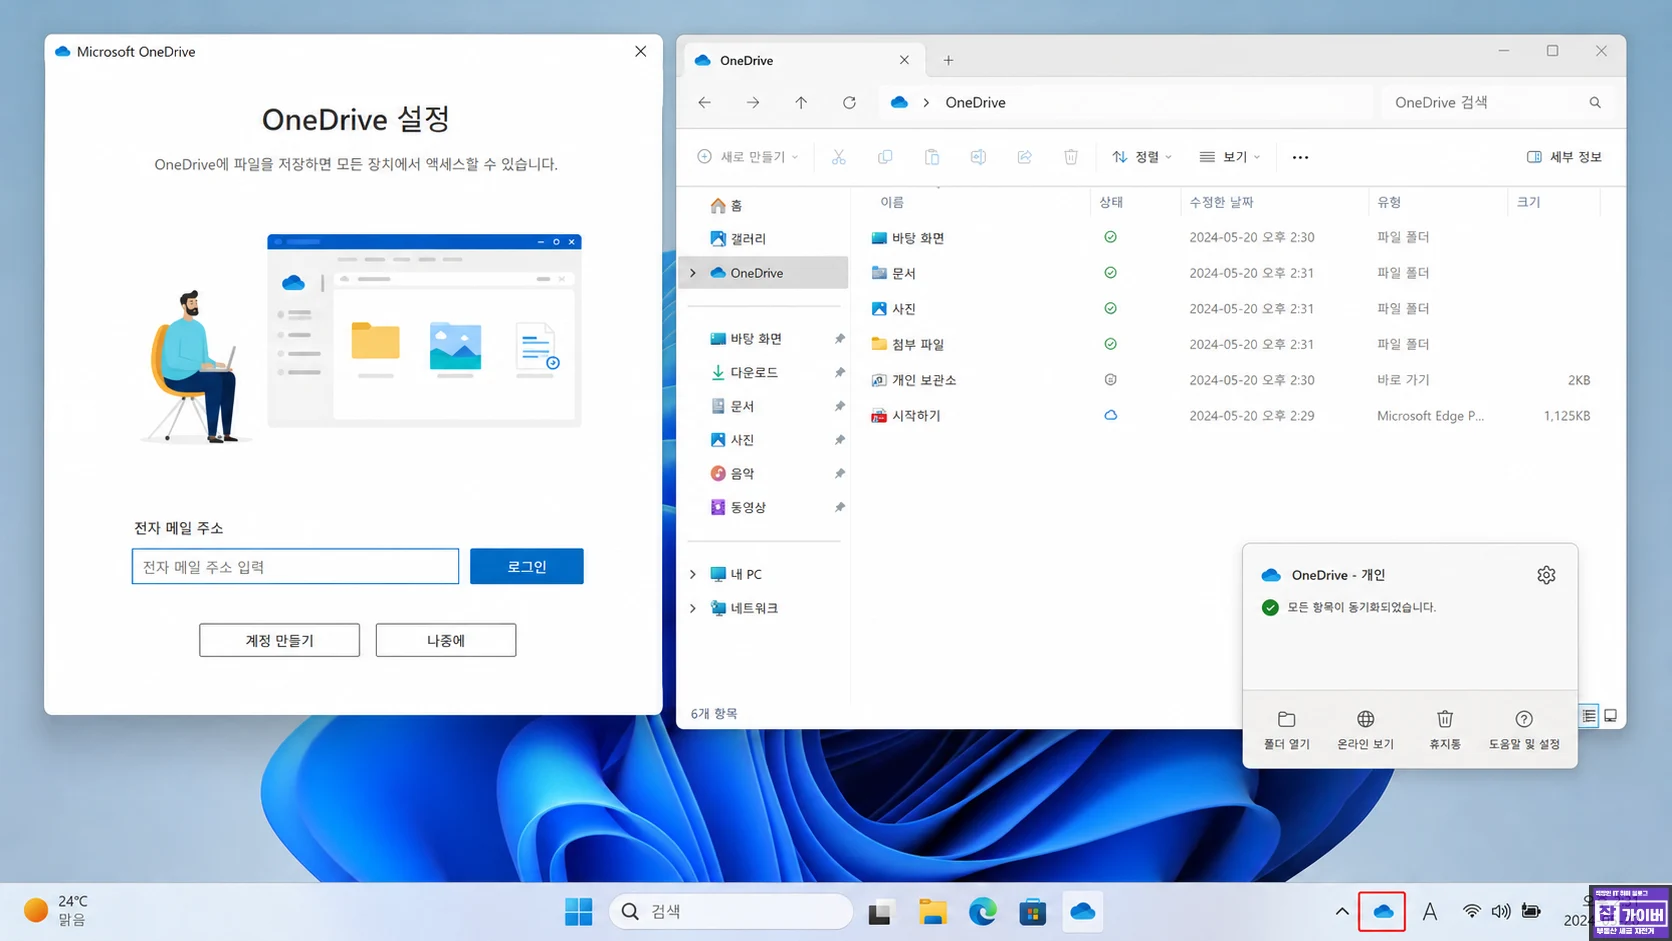Viewport: 1672px width, 941px height.
Task: Click the taskbar 검색 search box
Action: [x=731, y=911]
